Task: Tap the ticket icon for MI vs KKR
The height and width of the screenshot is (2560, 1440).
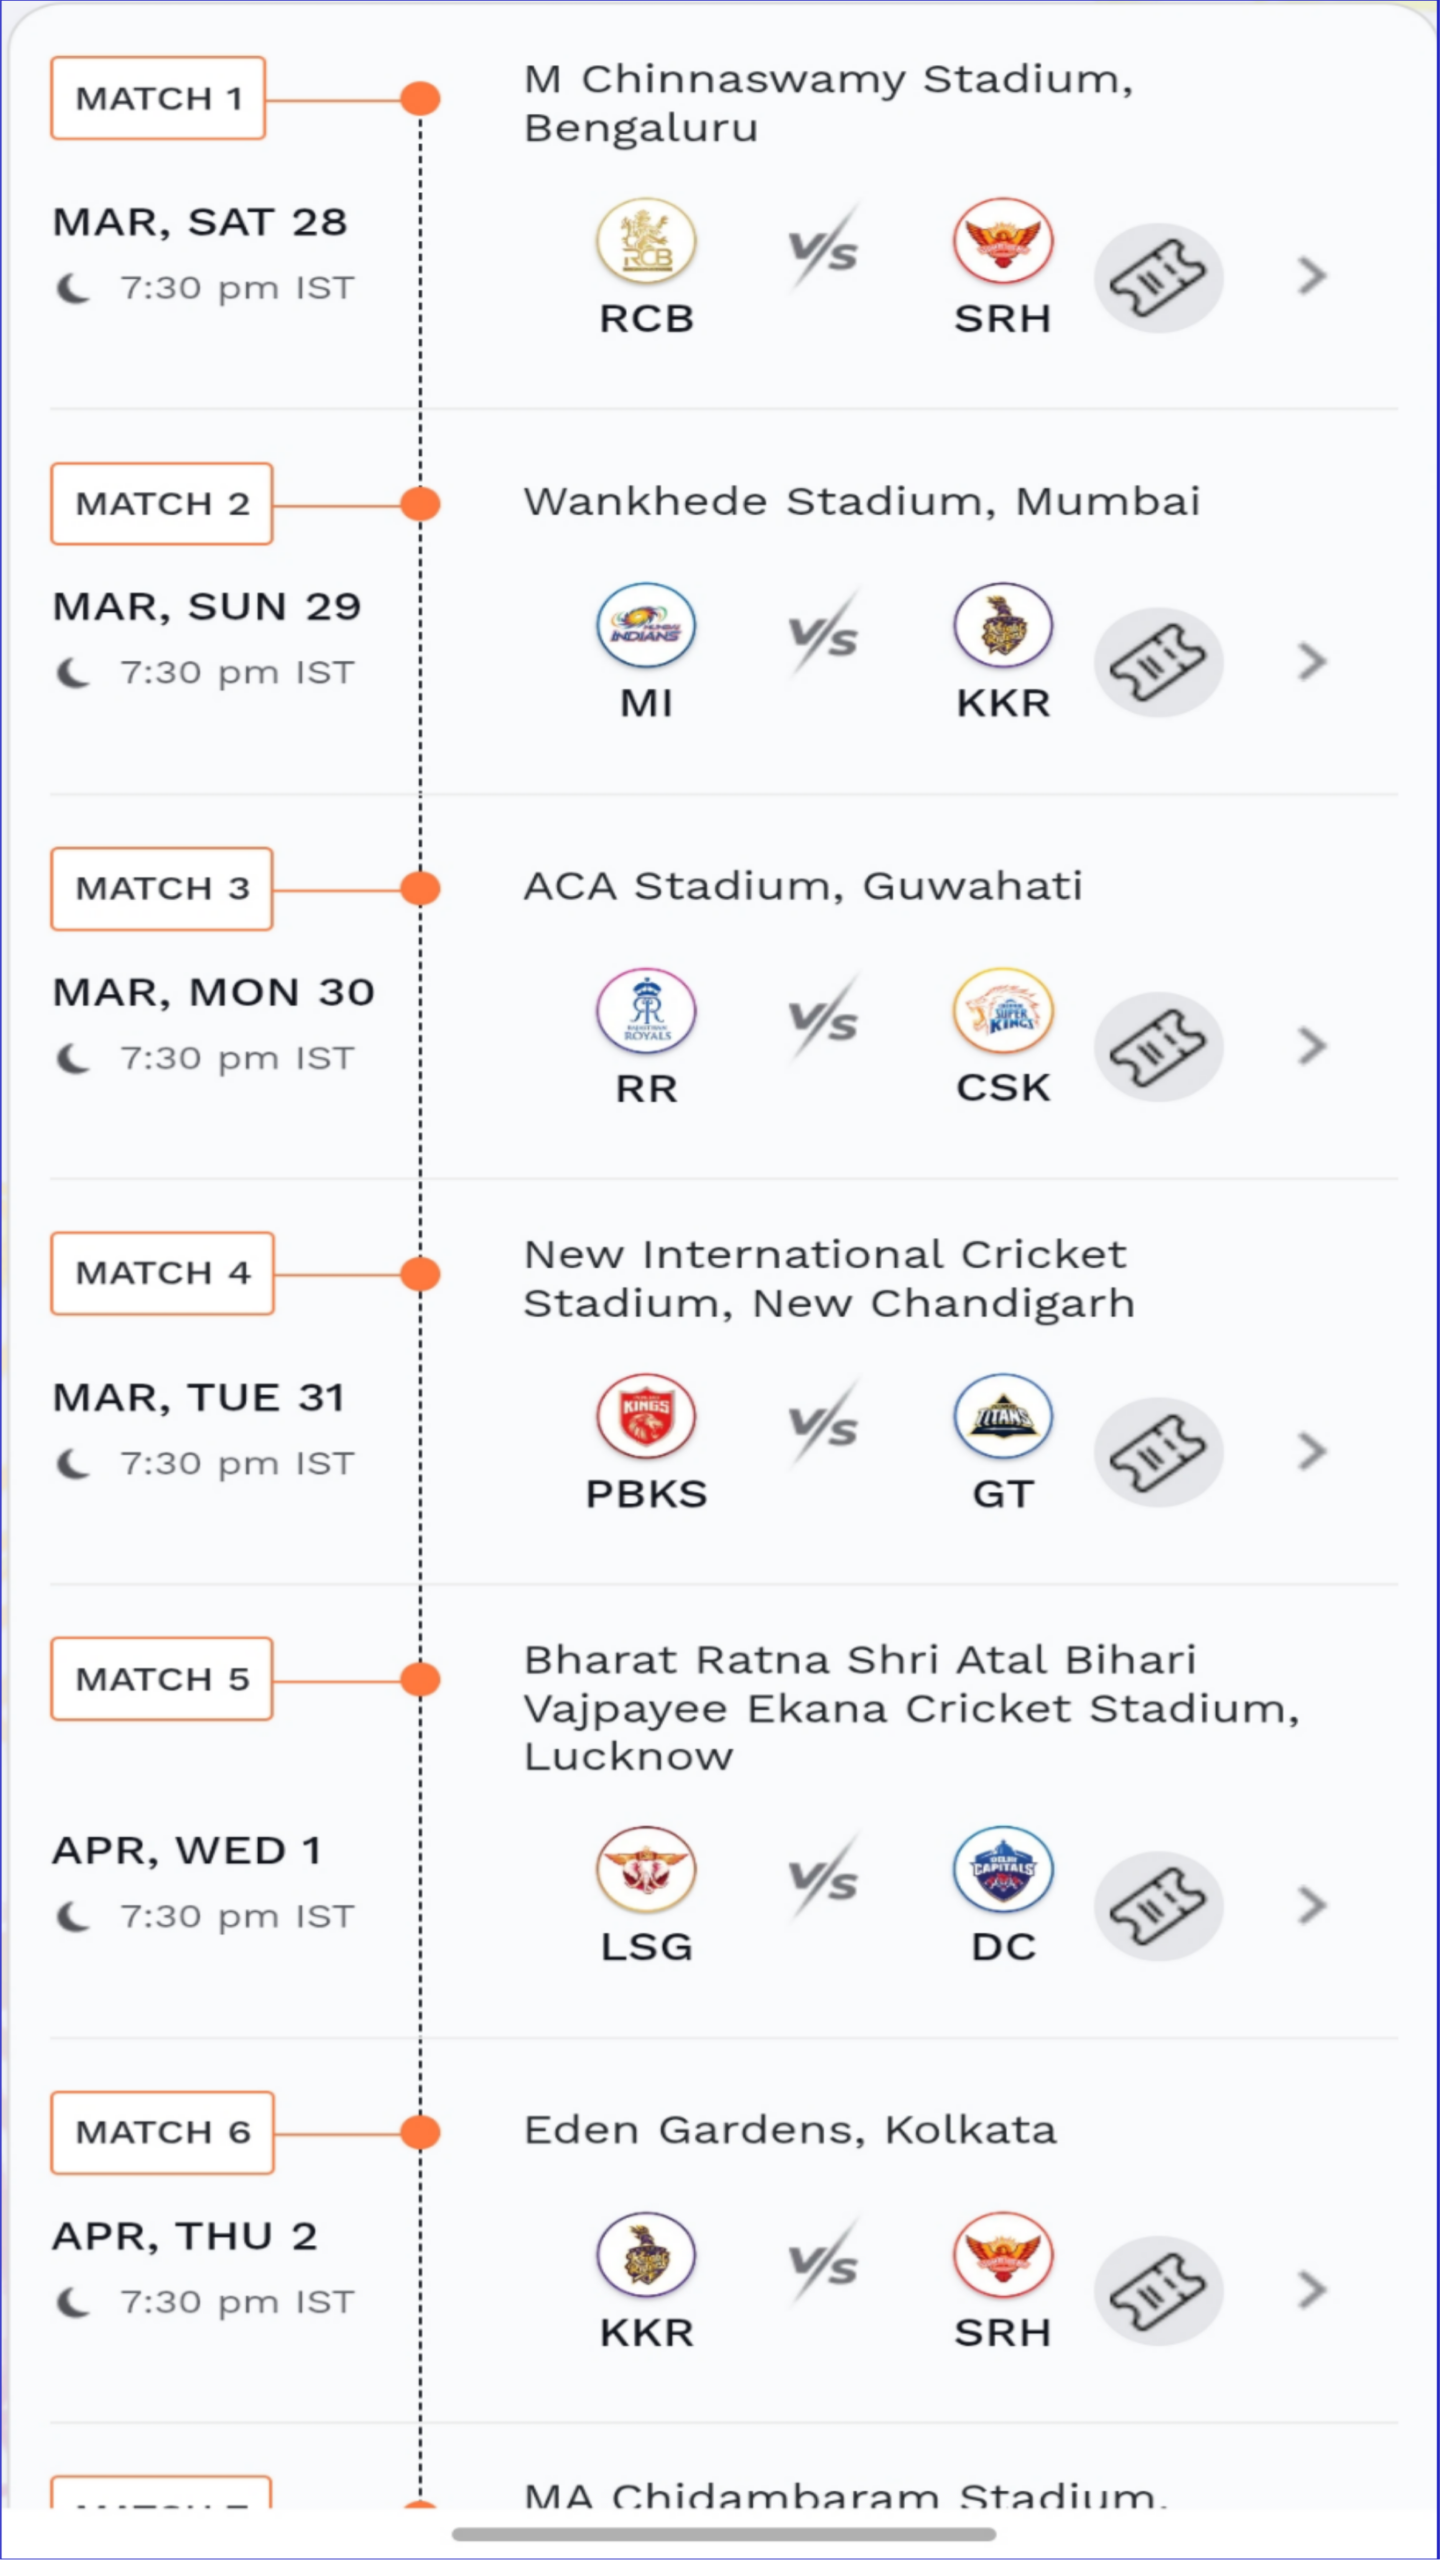Action: coord(1157,662)
